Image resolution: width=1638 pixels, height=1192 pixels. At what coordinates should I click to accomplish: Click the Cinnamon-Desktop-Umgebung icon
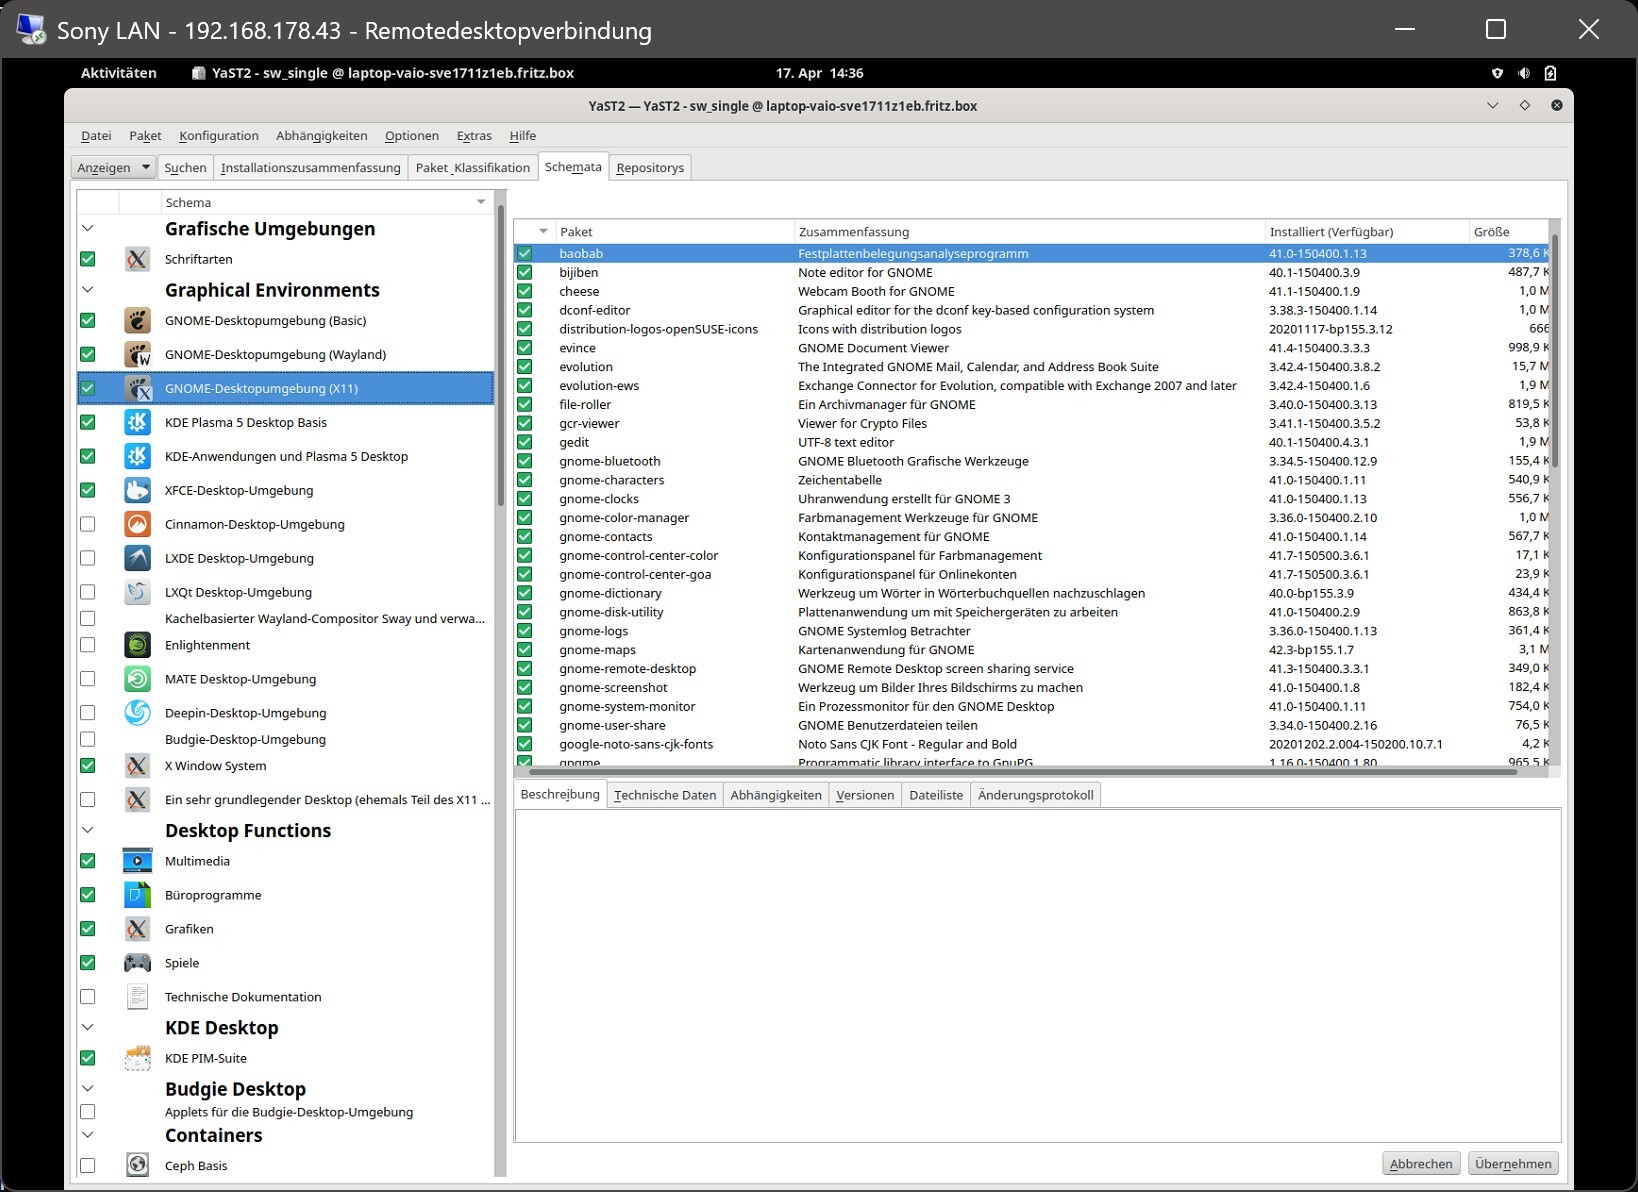[x=137, y=524]
